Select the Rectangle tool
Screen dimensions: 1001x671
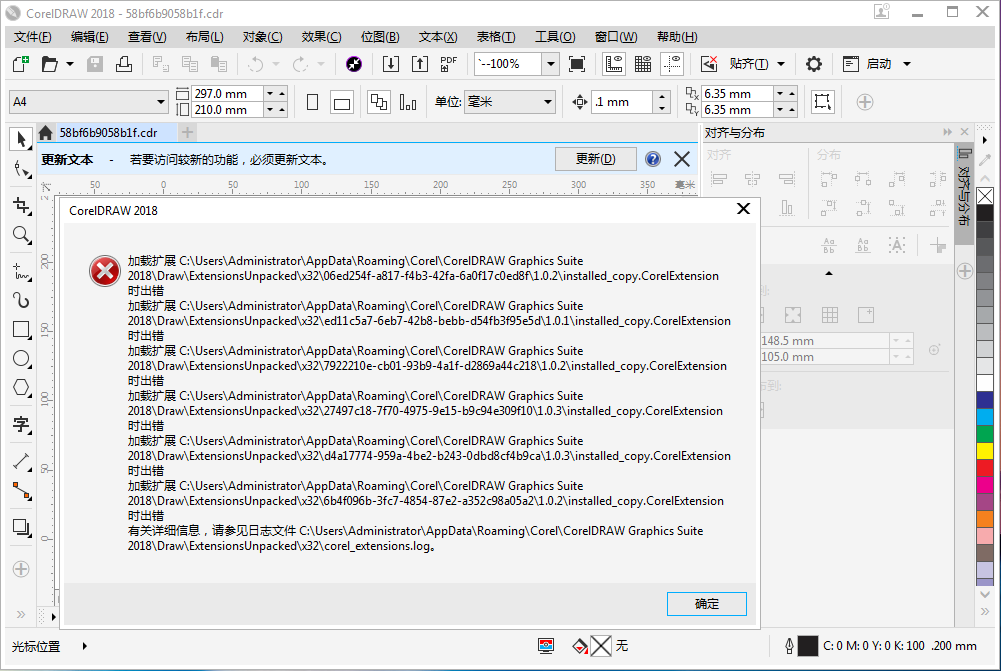(21, 329)
